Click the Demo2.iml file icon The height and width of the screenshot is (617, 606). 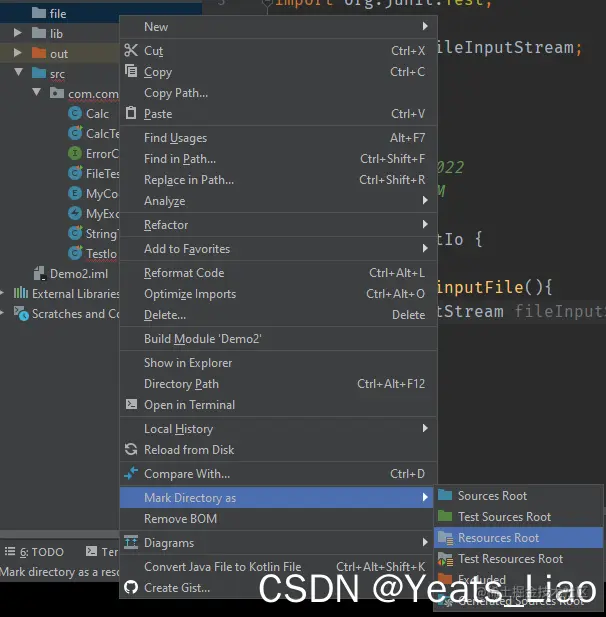tap(40, 273)
